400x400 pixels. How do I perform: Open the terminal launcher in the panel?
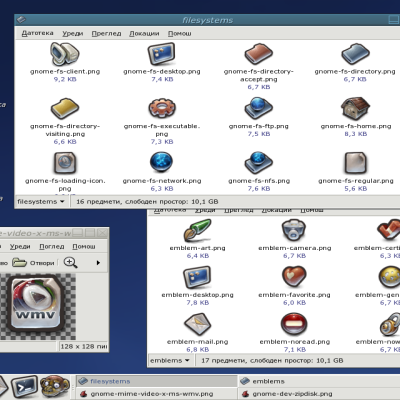click(25, 387)
